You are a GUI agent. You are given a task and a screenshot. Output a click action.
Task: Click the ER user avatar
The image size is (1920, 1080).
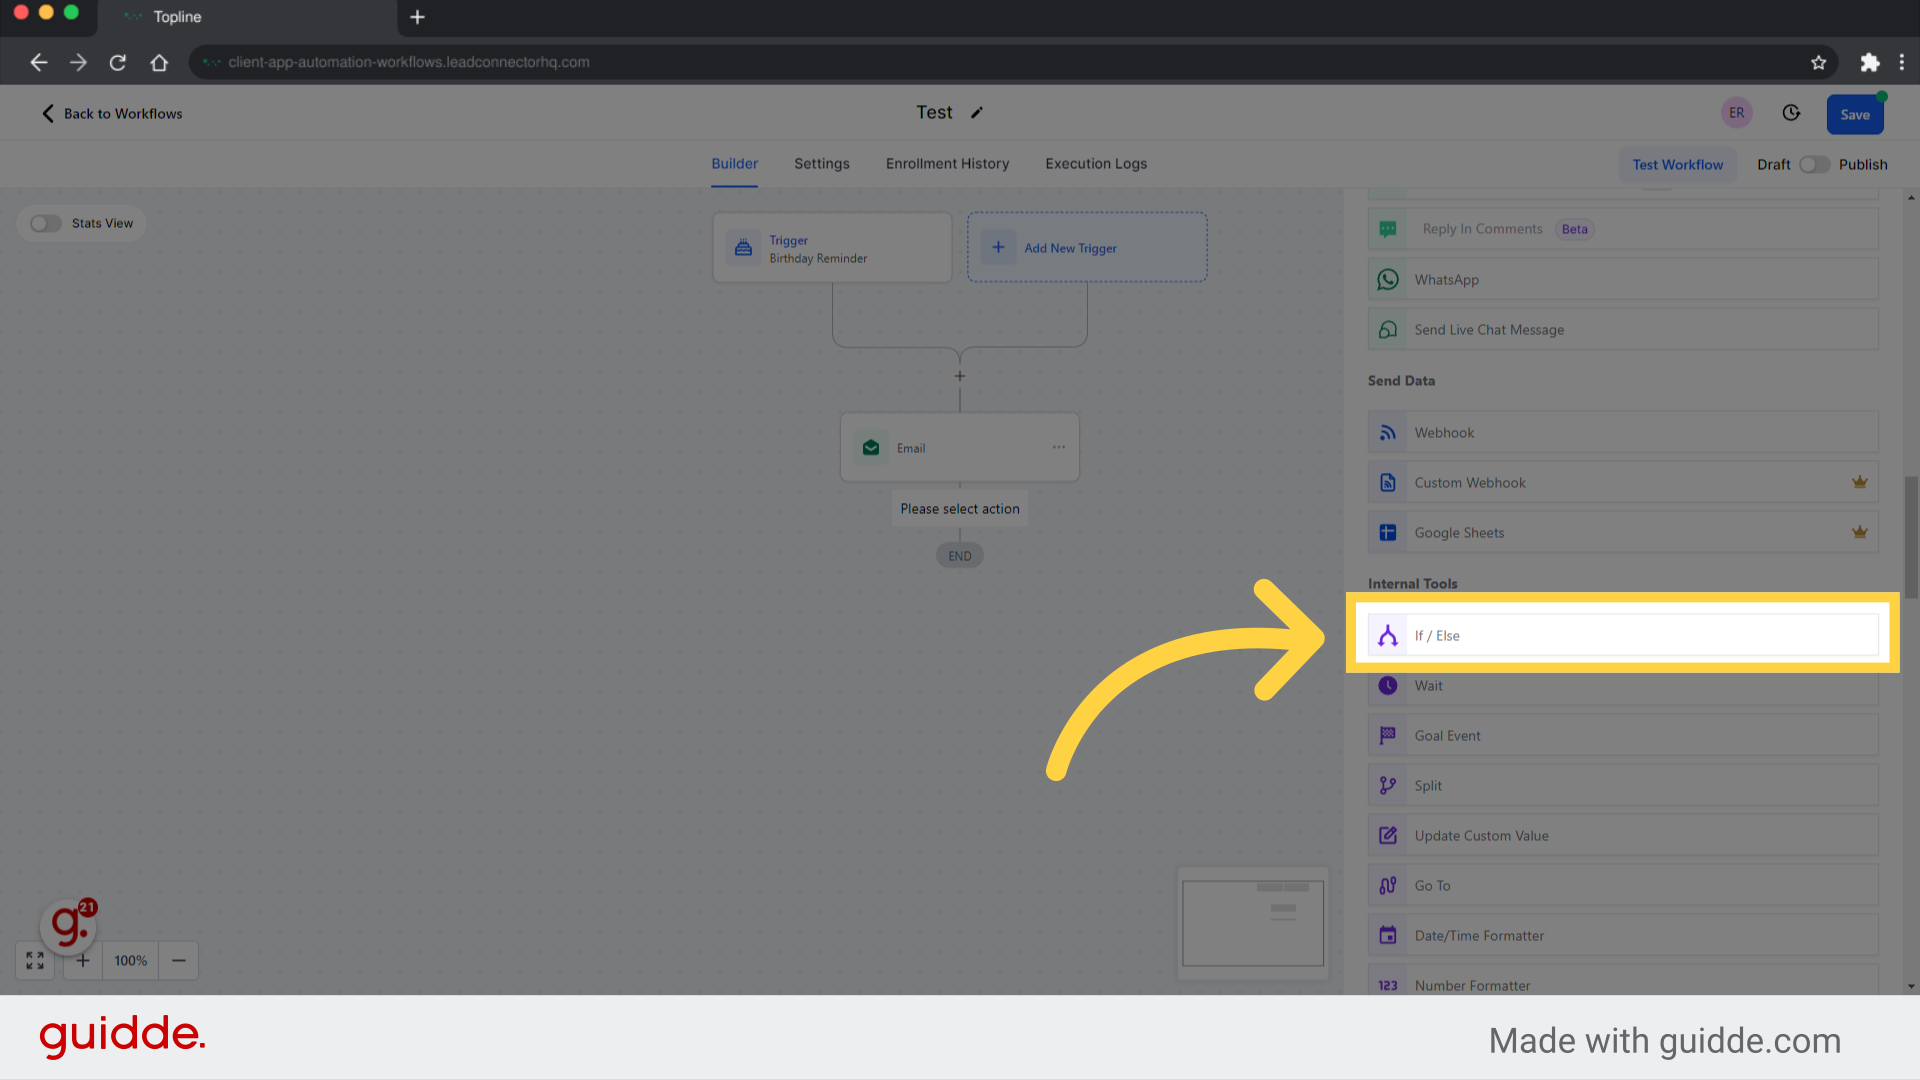(x=1737, y=113)
